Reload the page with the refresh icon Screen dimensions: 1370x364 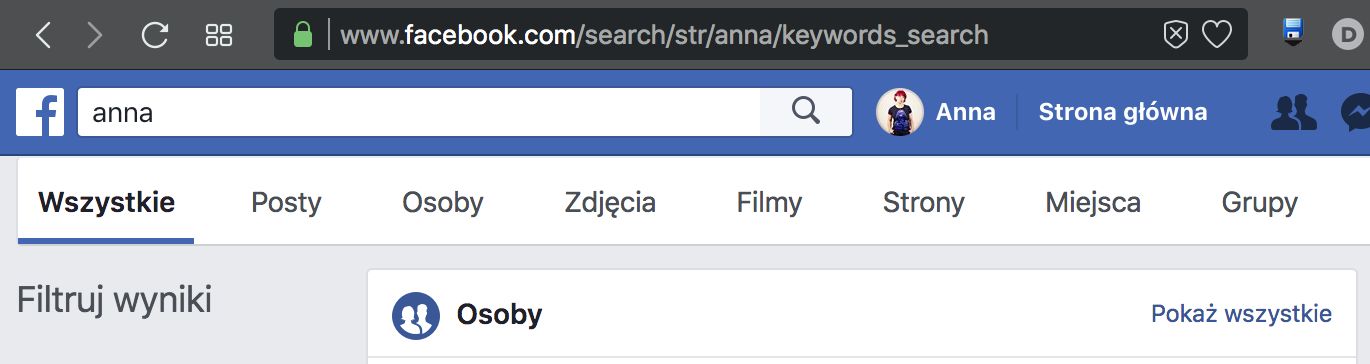[x=155, y=36]
